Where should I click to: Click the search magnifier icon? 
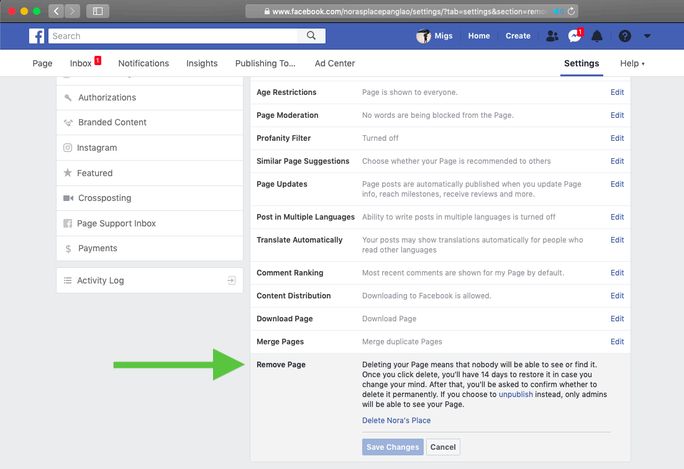[312, 36]
